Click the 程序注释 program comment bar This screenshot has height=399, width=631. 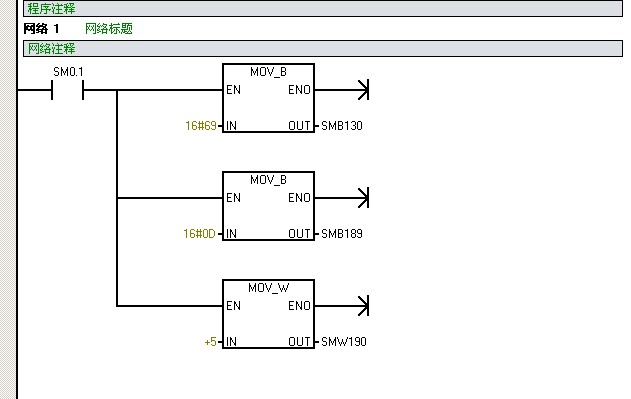[323, 8]
